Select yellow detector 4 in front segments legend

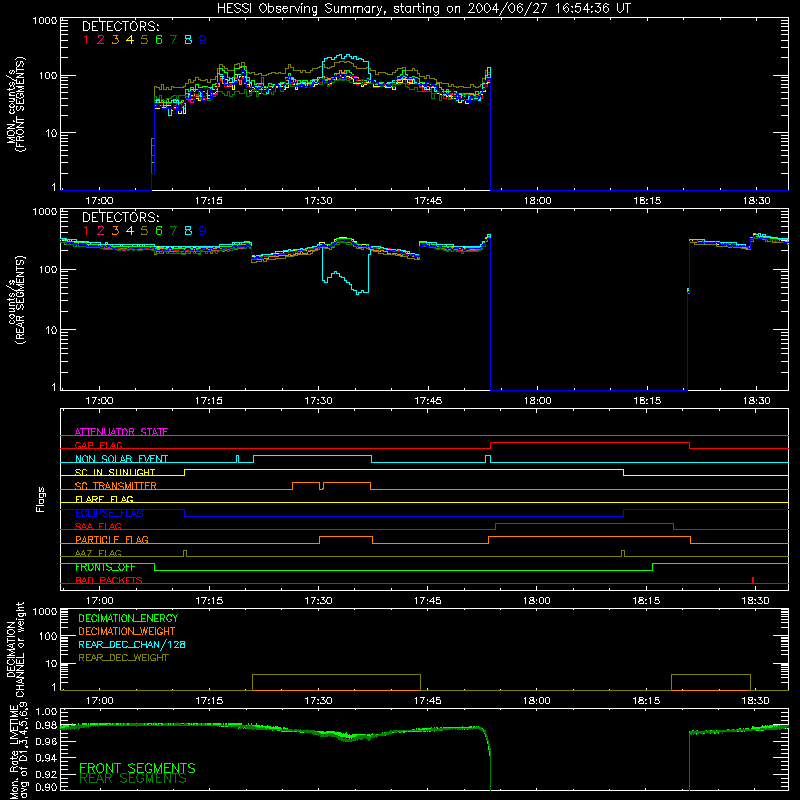tap(130, 40)
